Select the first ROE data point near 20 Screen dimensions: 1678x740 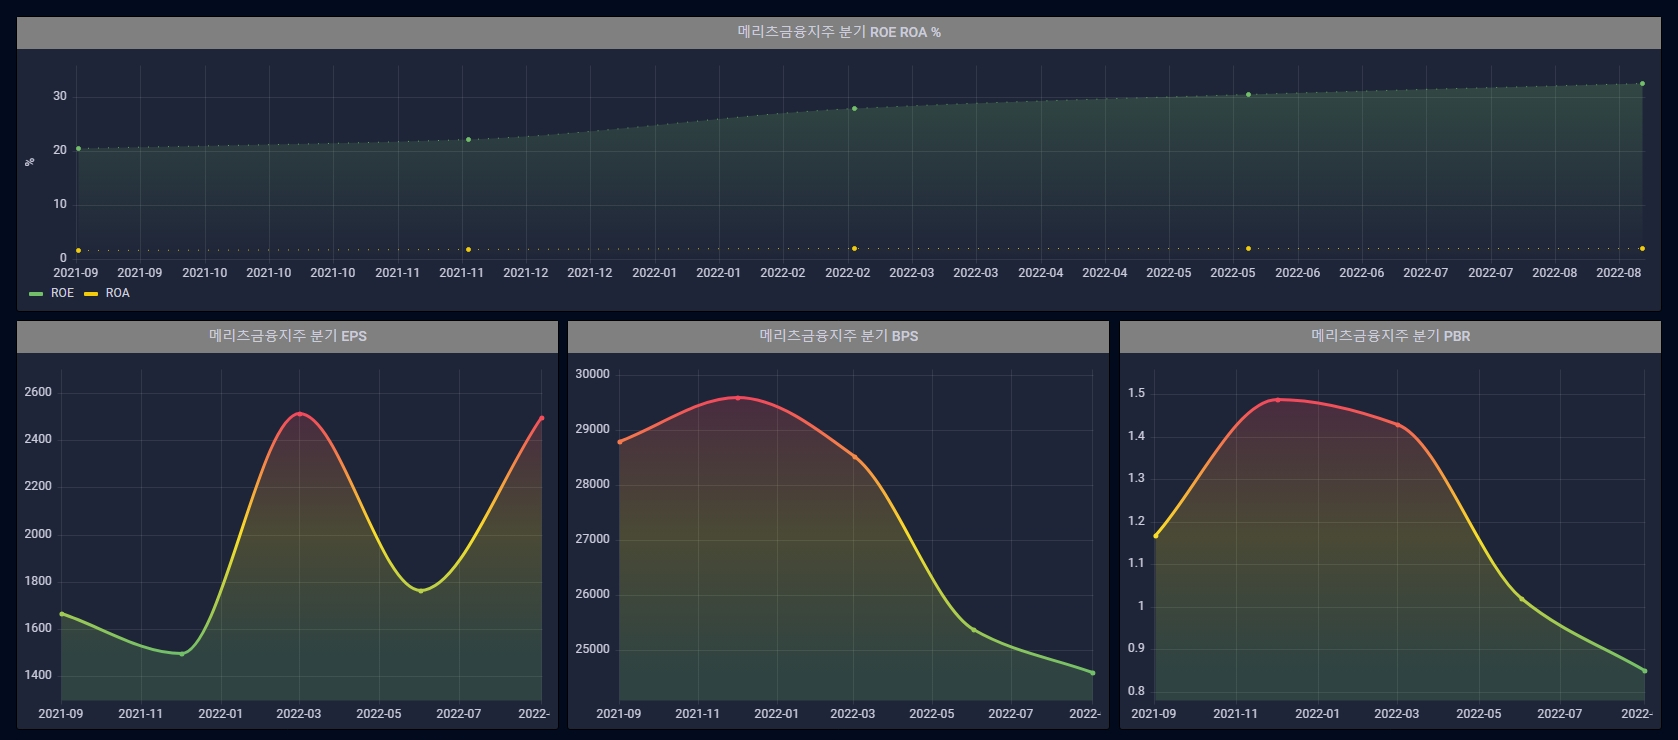78,149
